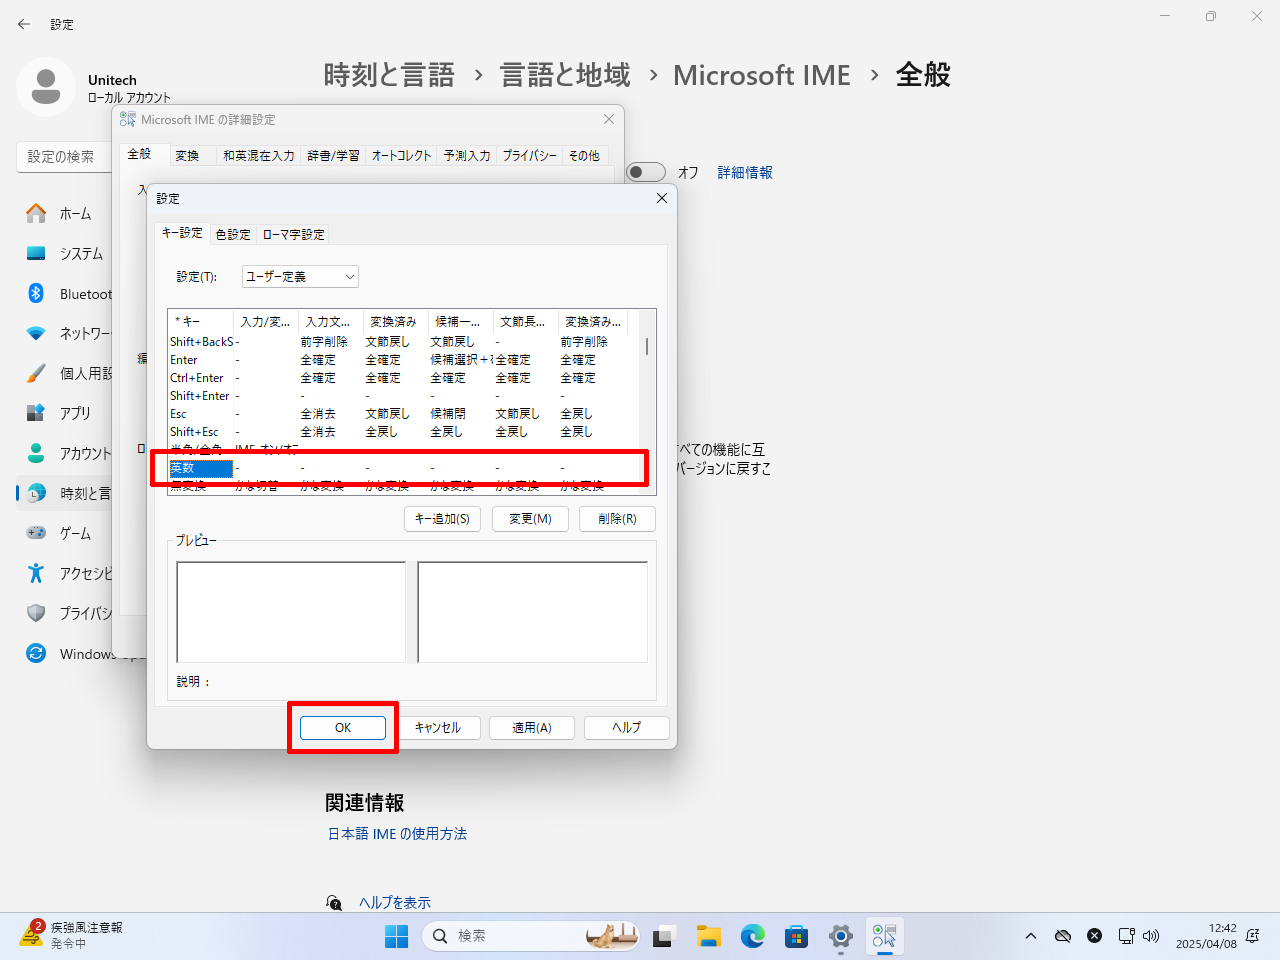Open Microsoft Store from taskbar
The width and height of the screenshot is (1280, 960).
(x=796, y=936)
